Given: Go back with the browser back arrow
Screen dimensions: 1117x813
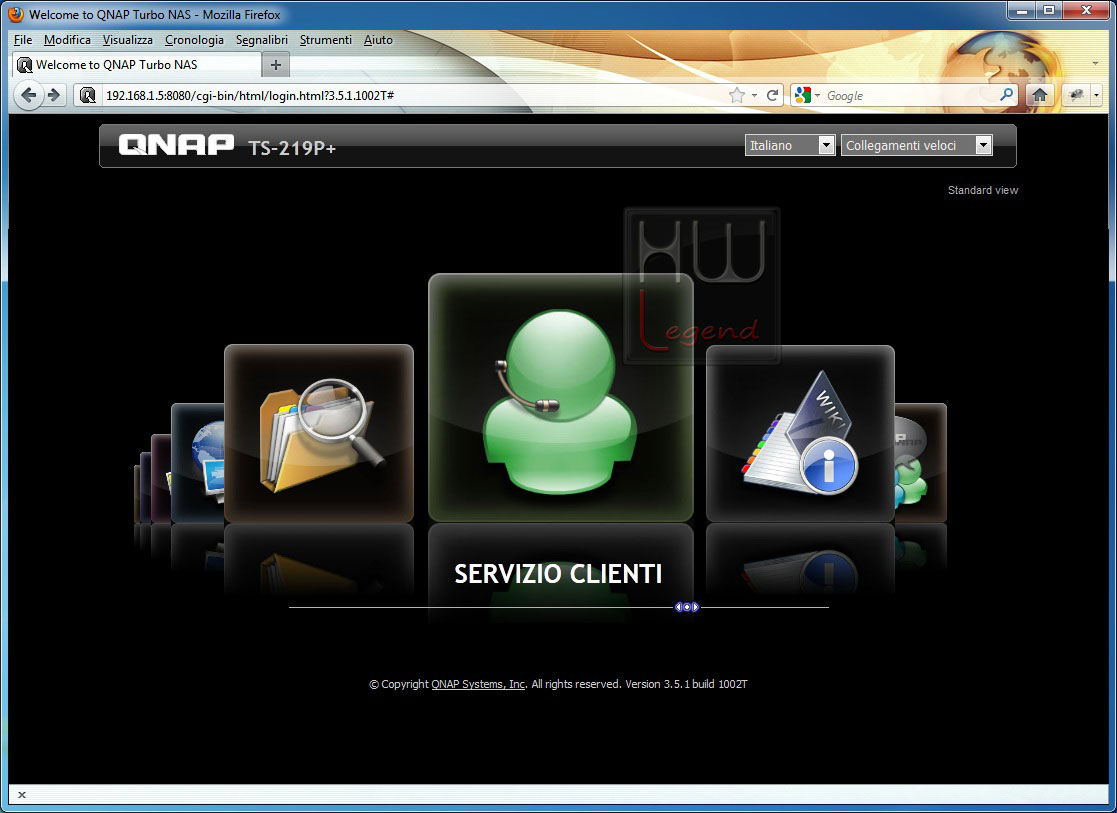Looking at the screenshot, I should 28,95.
